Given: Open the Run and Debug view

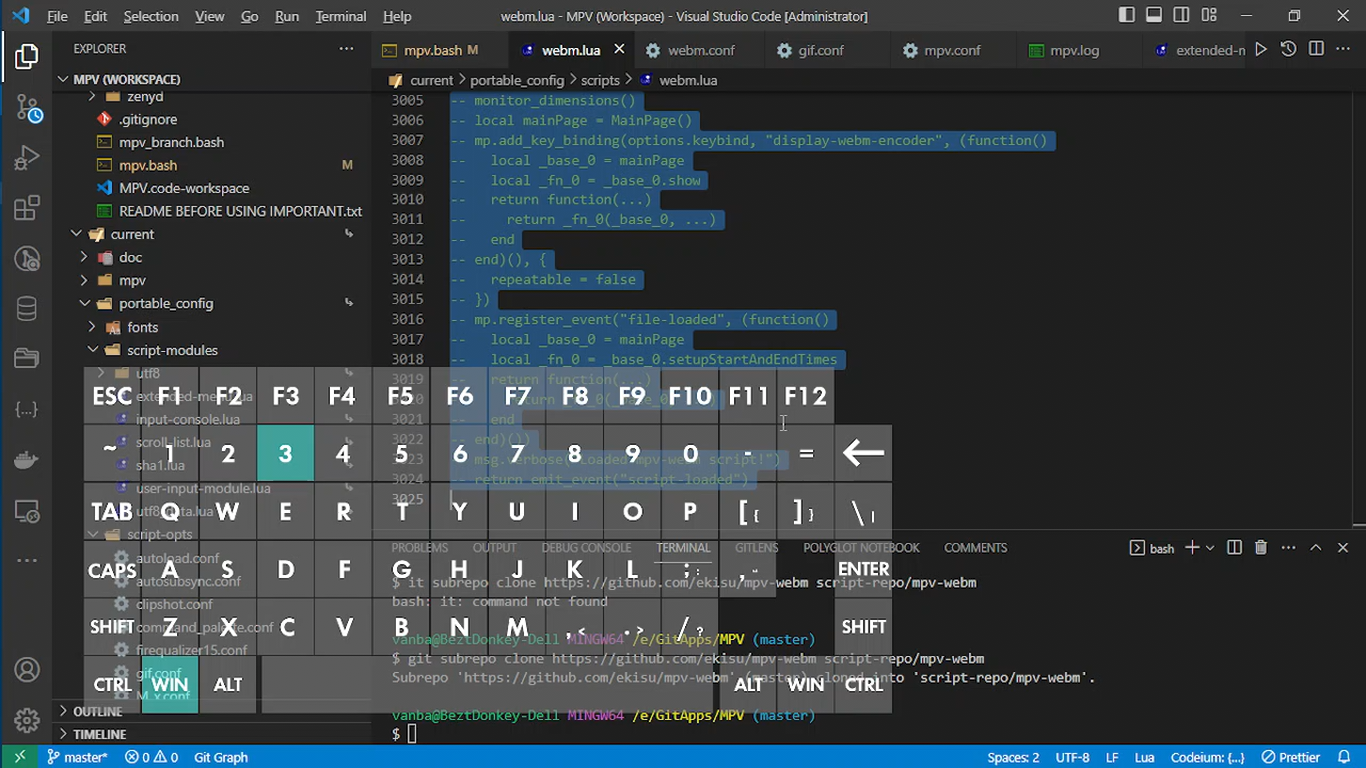Looking at the screenshot, I should (27, 159).
